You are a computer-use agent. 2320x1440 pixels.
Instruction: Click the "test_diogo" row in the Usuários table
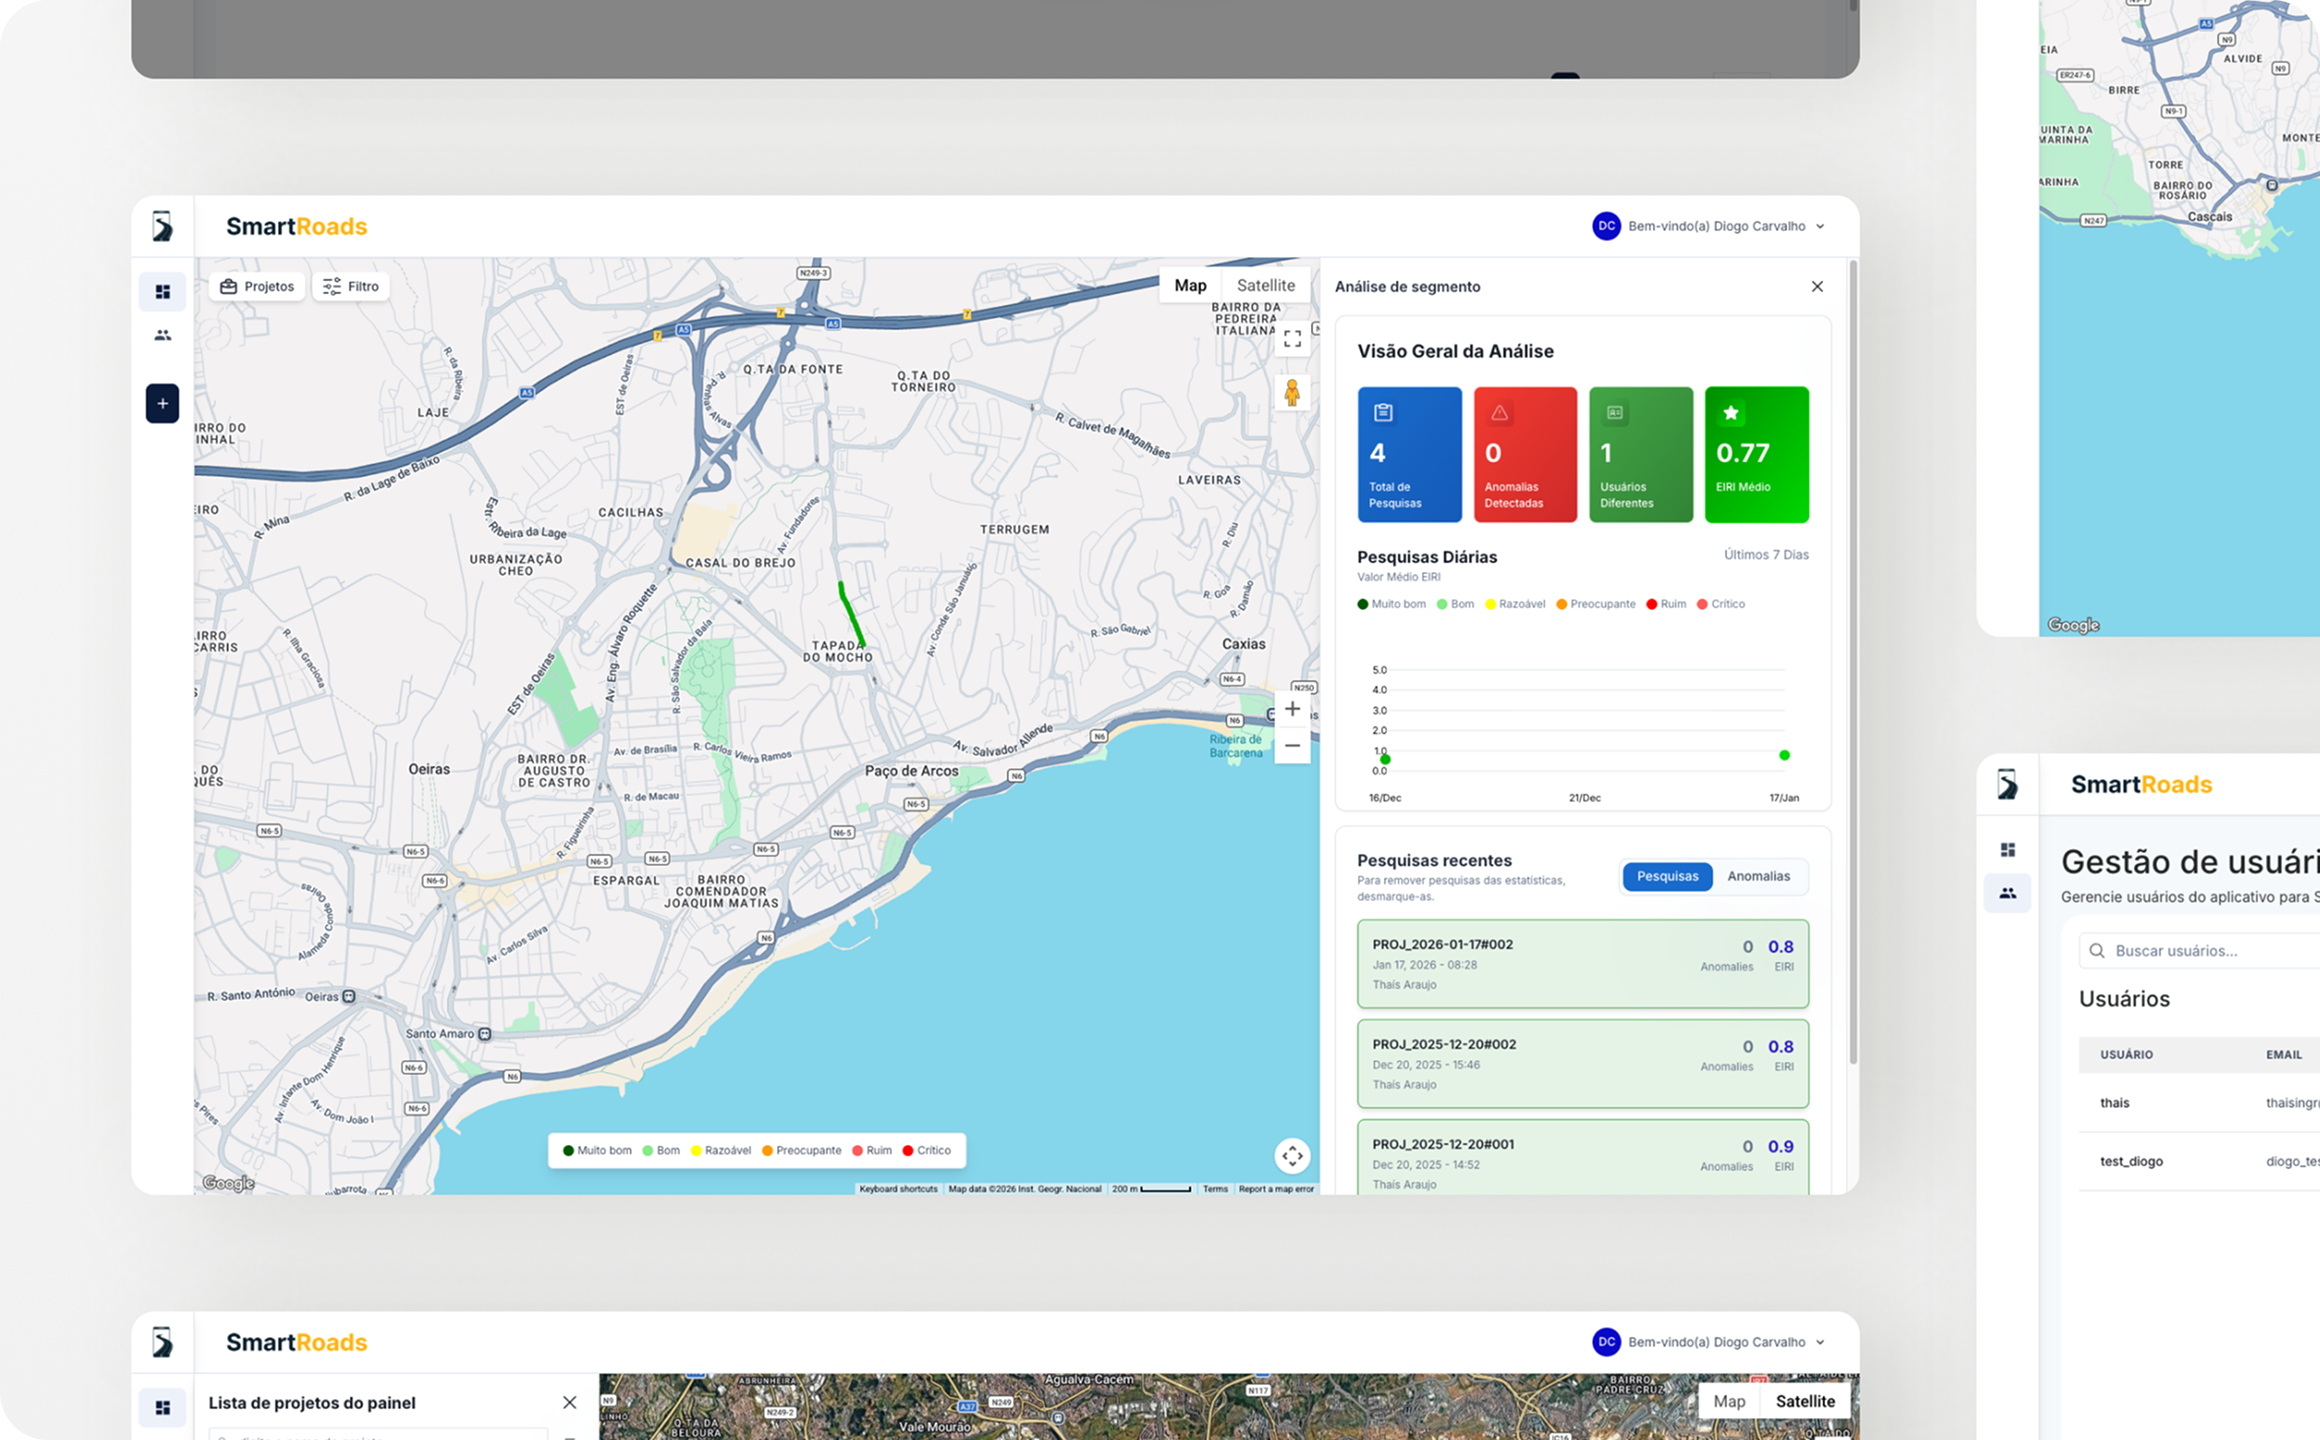point(2199,1161)
